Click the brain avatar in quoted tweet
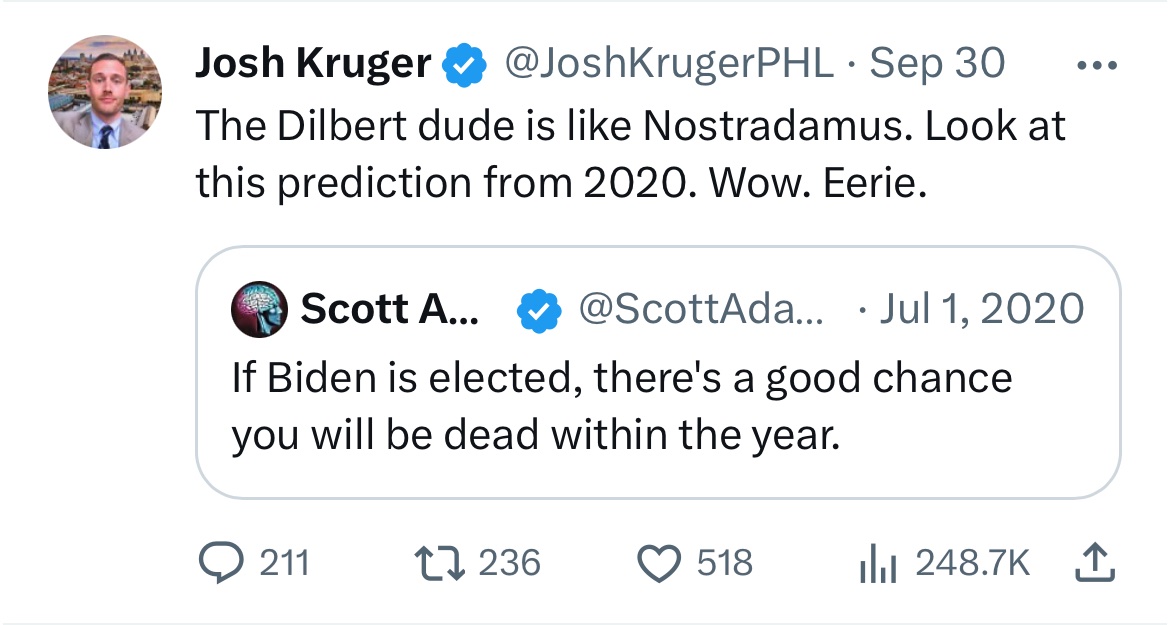Viewport: 1170px width, 625px height. pyautogui.click(x=259, y=310)
